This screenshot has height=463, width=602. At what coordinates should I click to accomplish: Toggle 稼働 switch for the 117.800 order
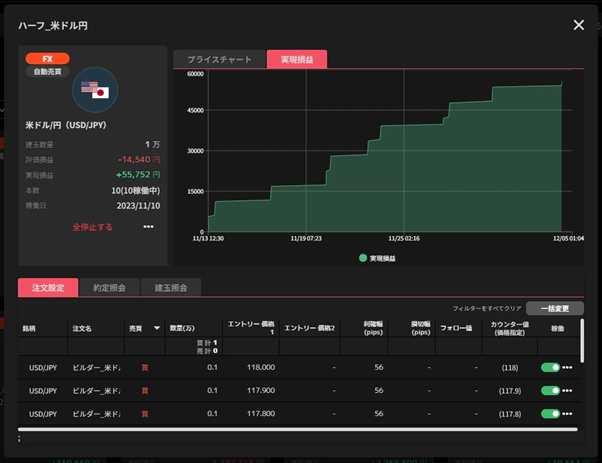point(549,414)
